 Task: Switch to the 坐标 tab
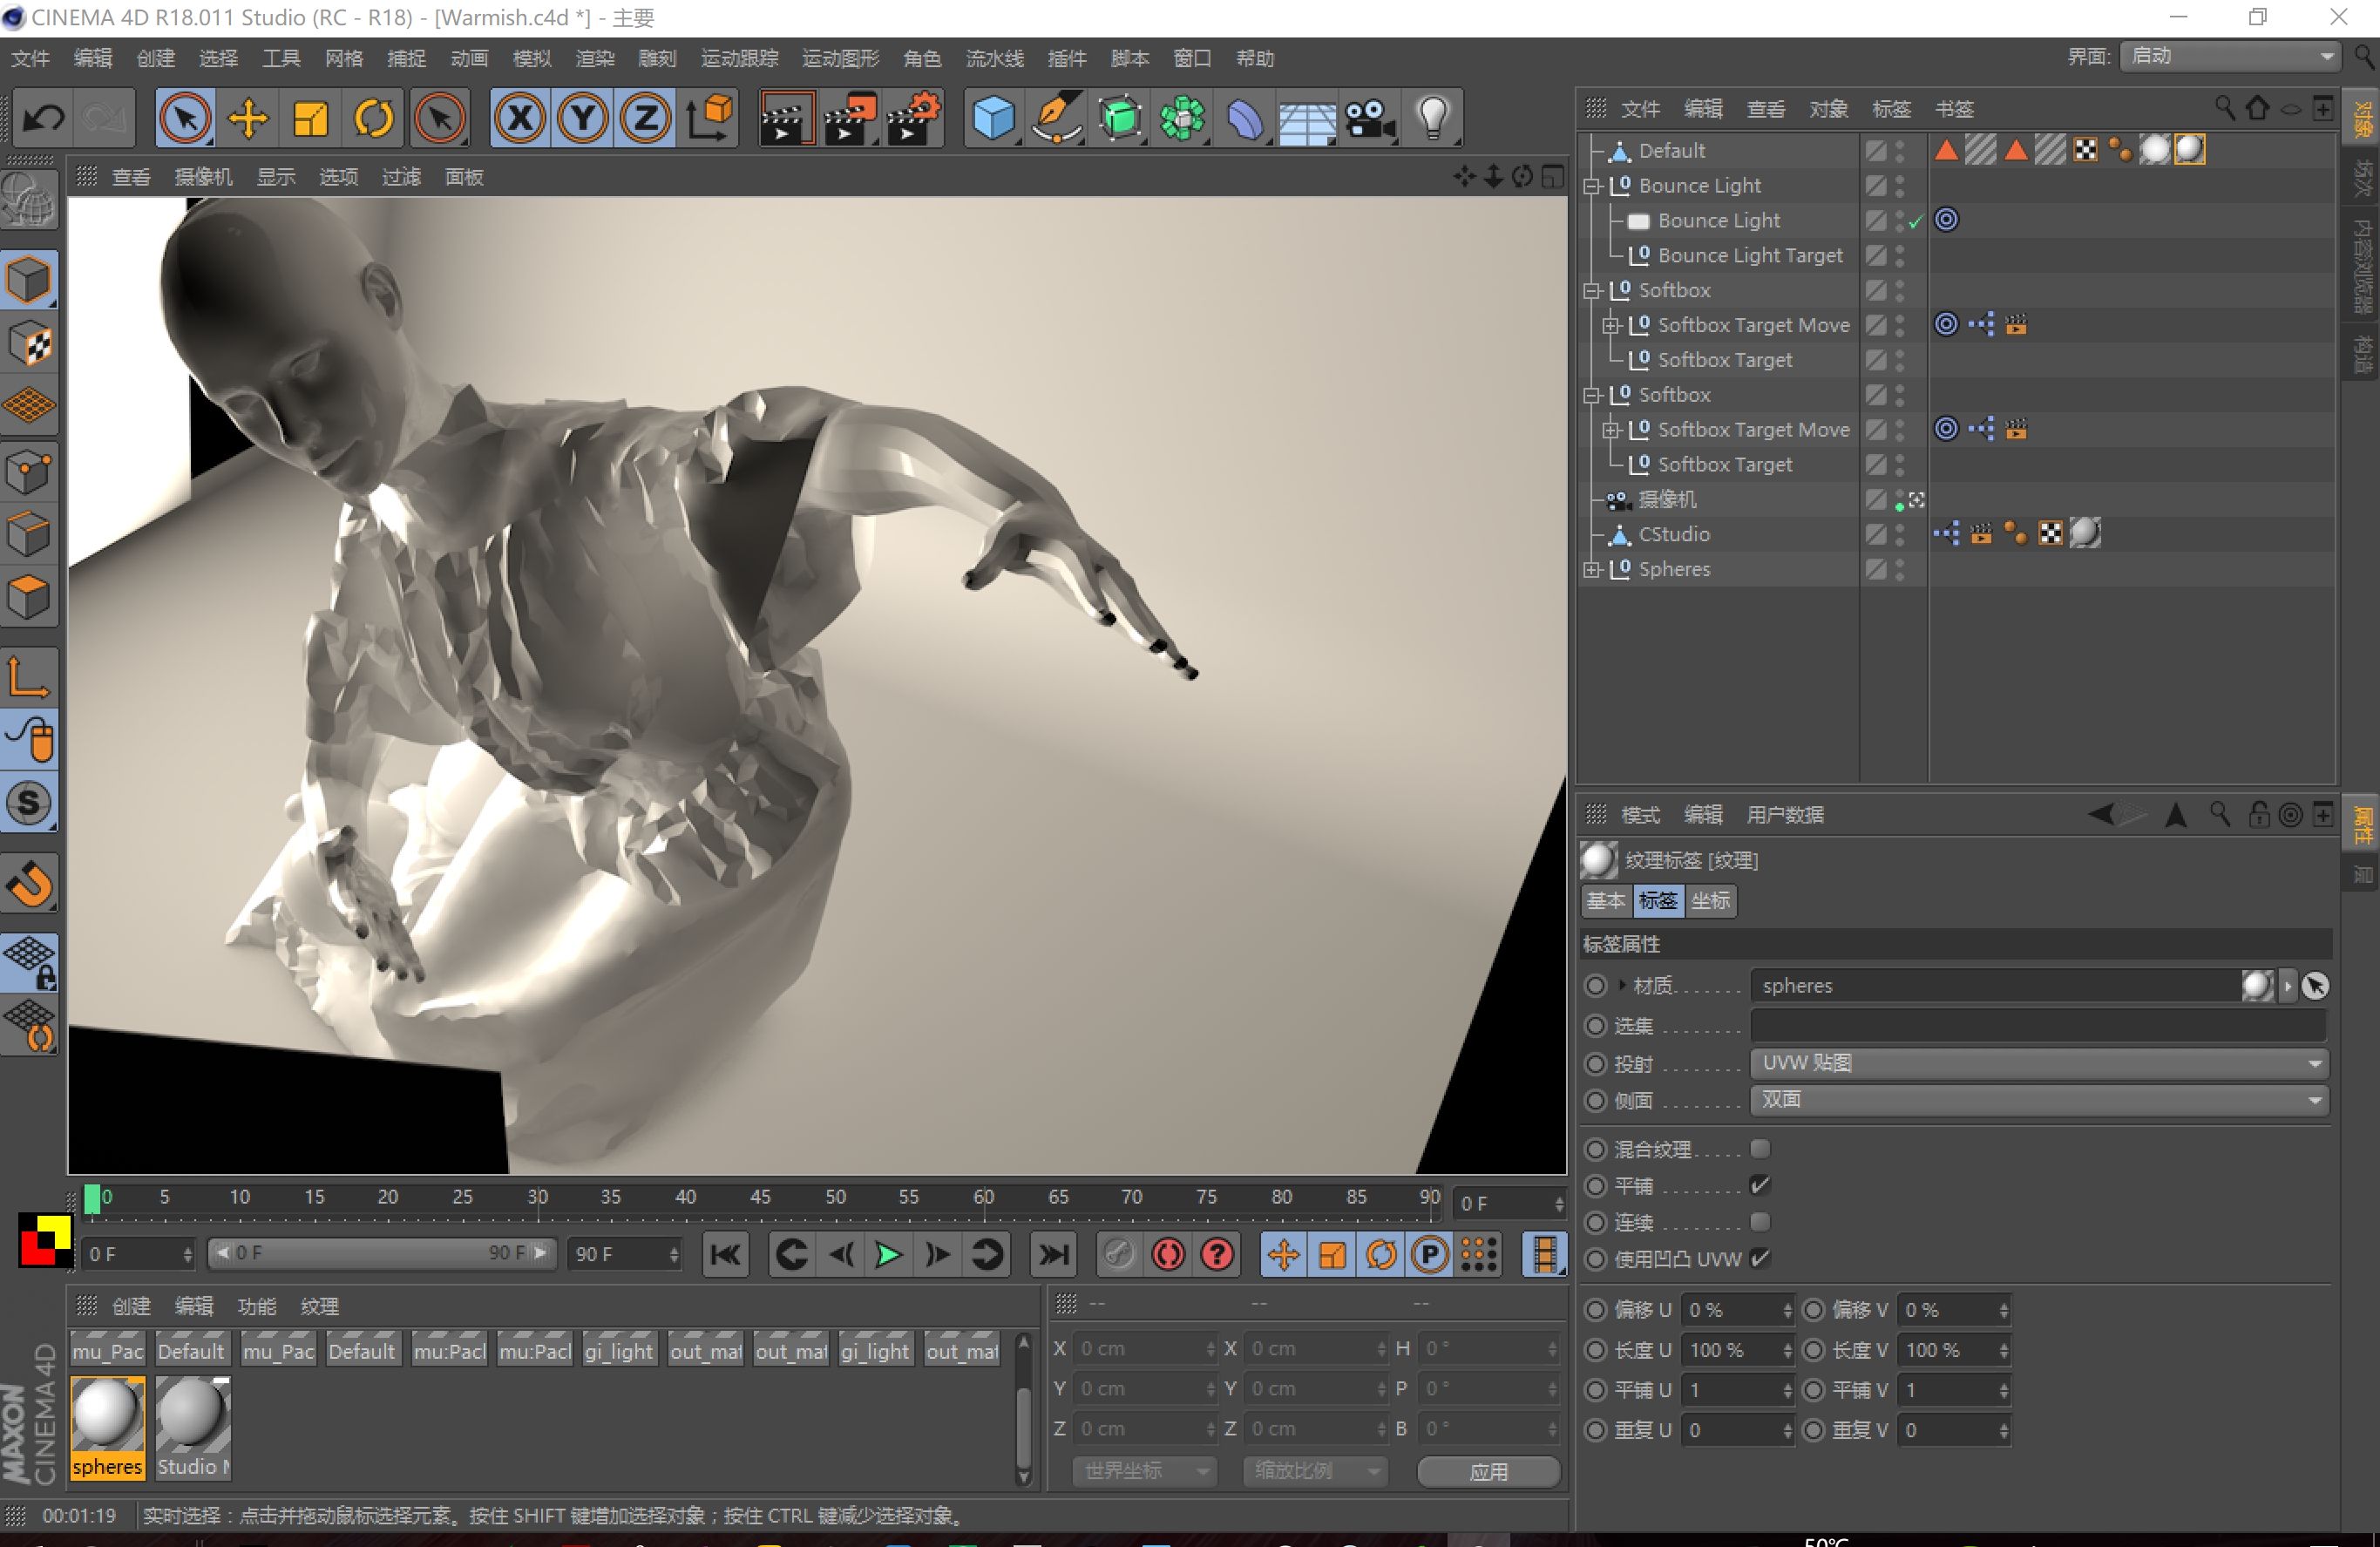tap(1710, 901)
